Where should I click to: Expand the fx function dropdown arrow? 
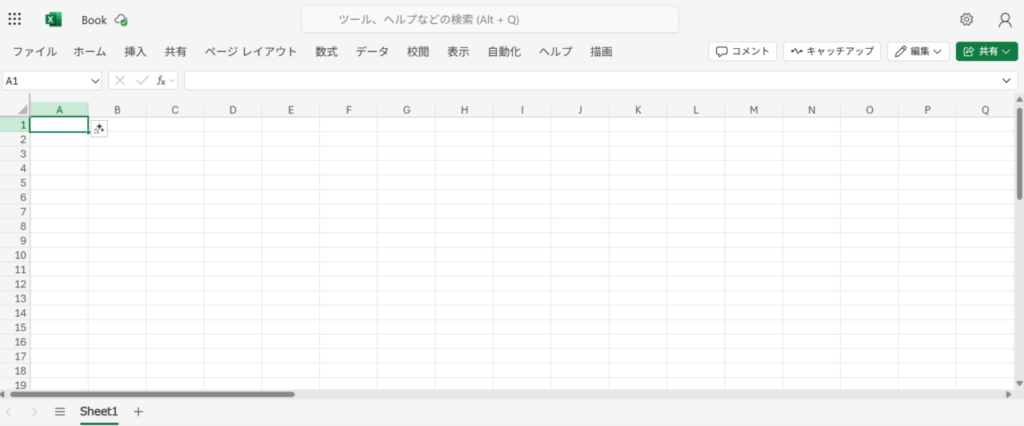[172, 81]
